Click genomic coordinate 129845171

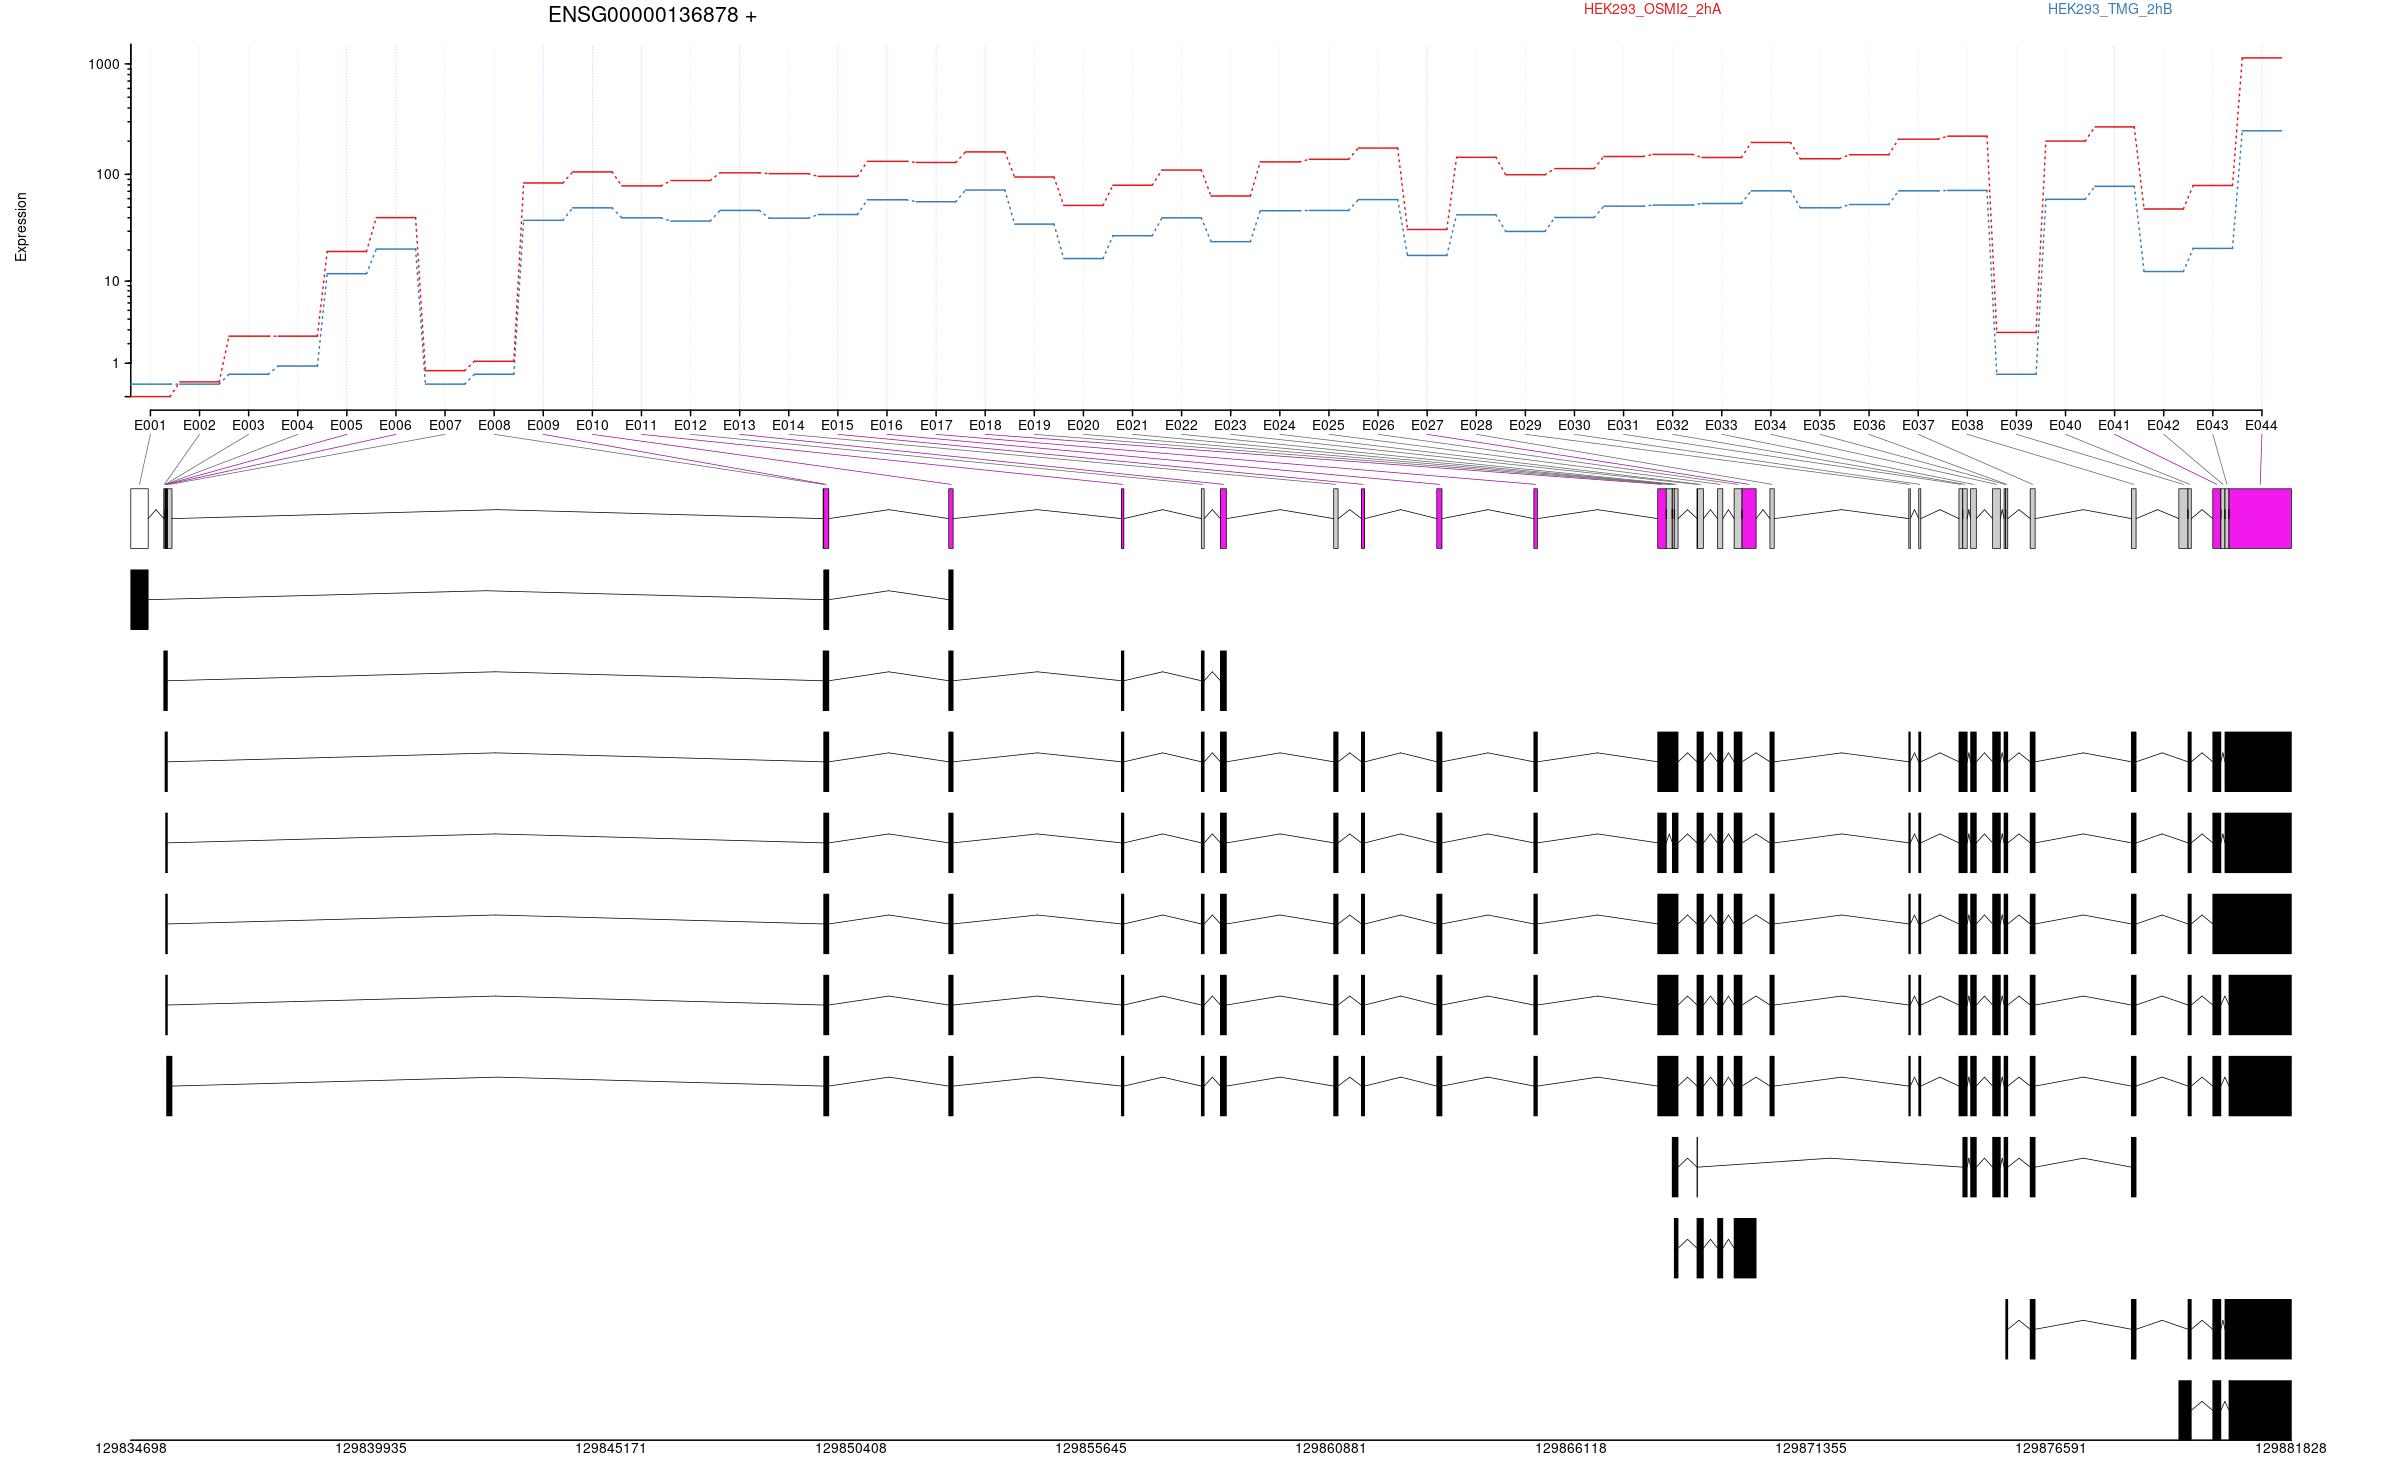pos(611,1448)
